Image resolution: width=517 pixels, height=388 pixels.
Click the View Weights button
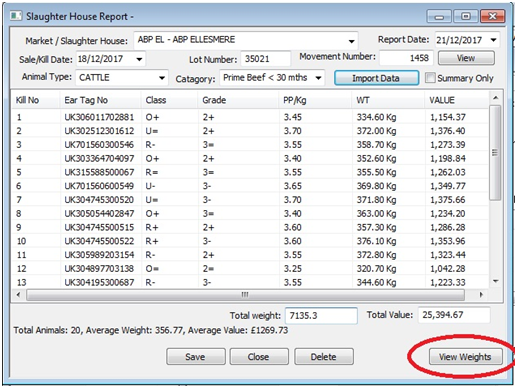[465, 357]
